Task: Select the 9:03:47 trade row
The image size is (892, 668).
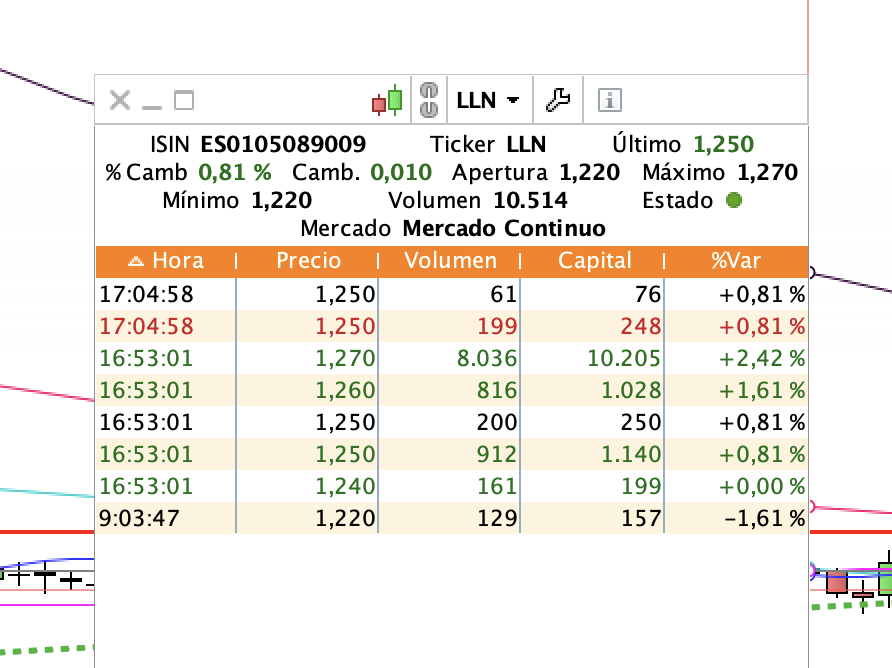Action: pos(452,518)
